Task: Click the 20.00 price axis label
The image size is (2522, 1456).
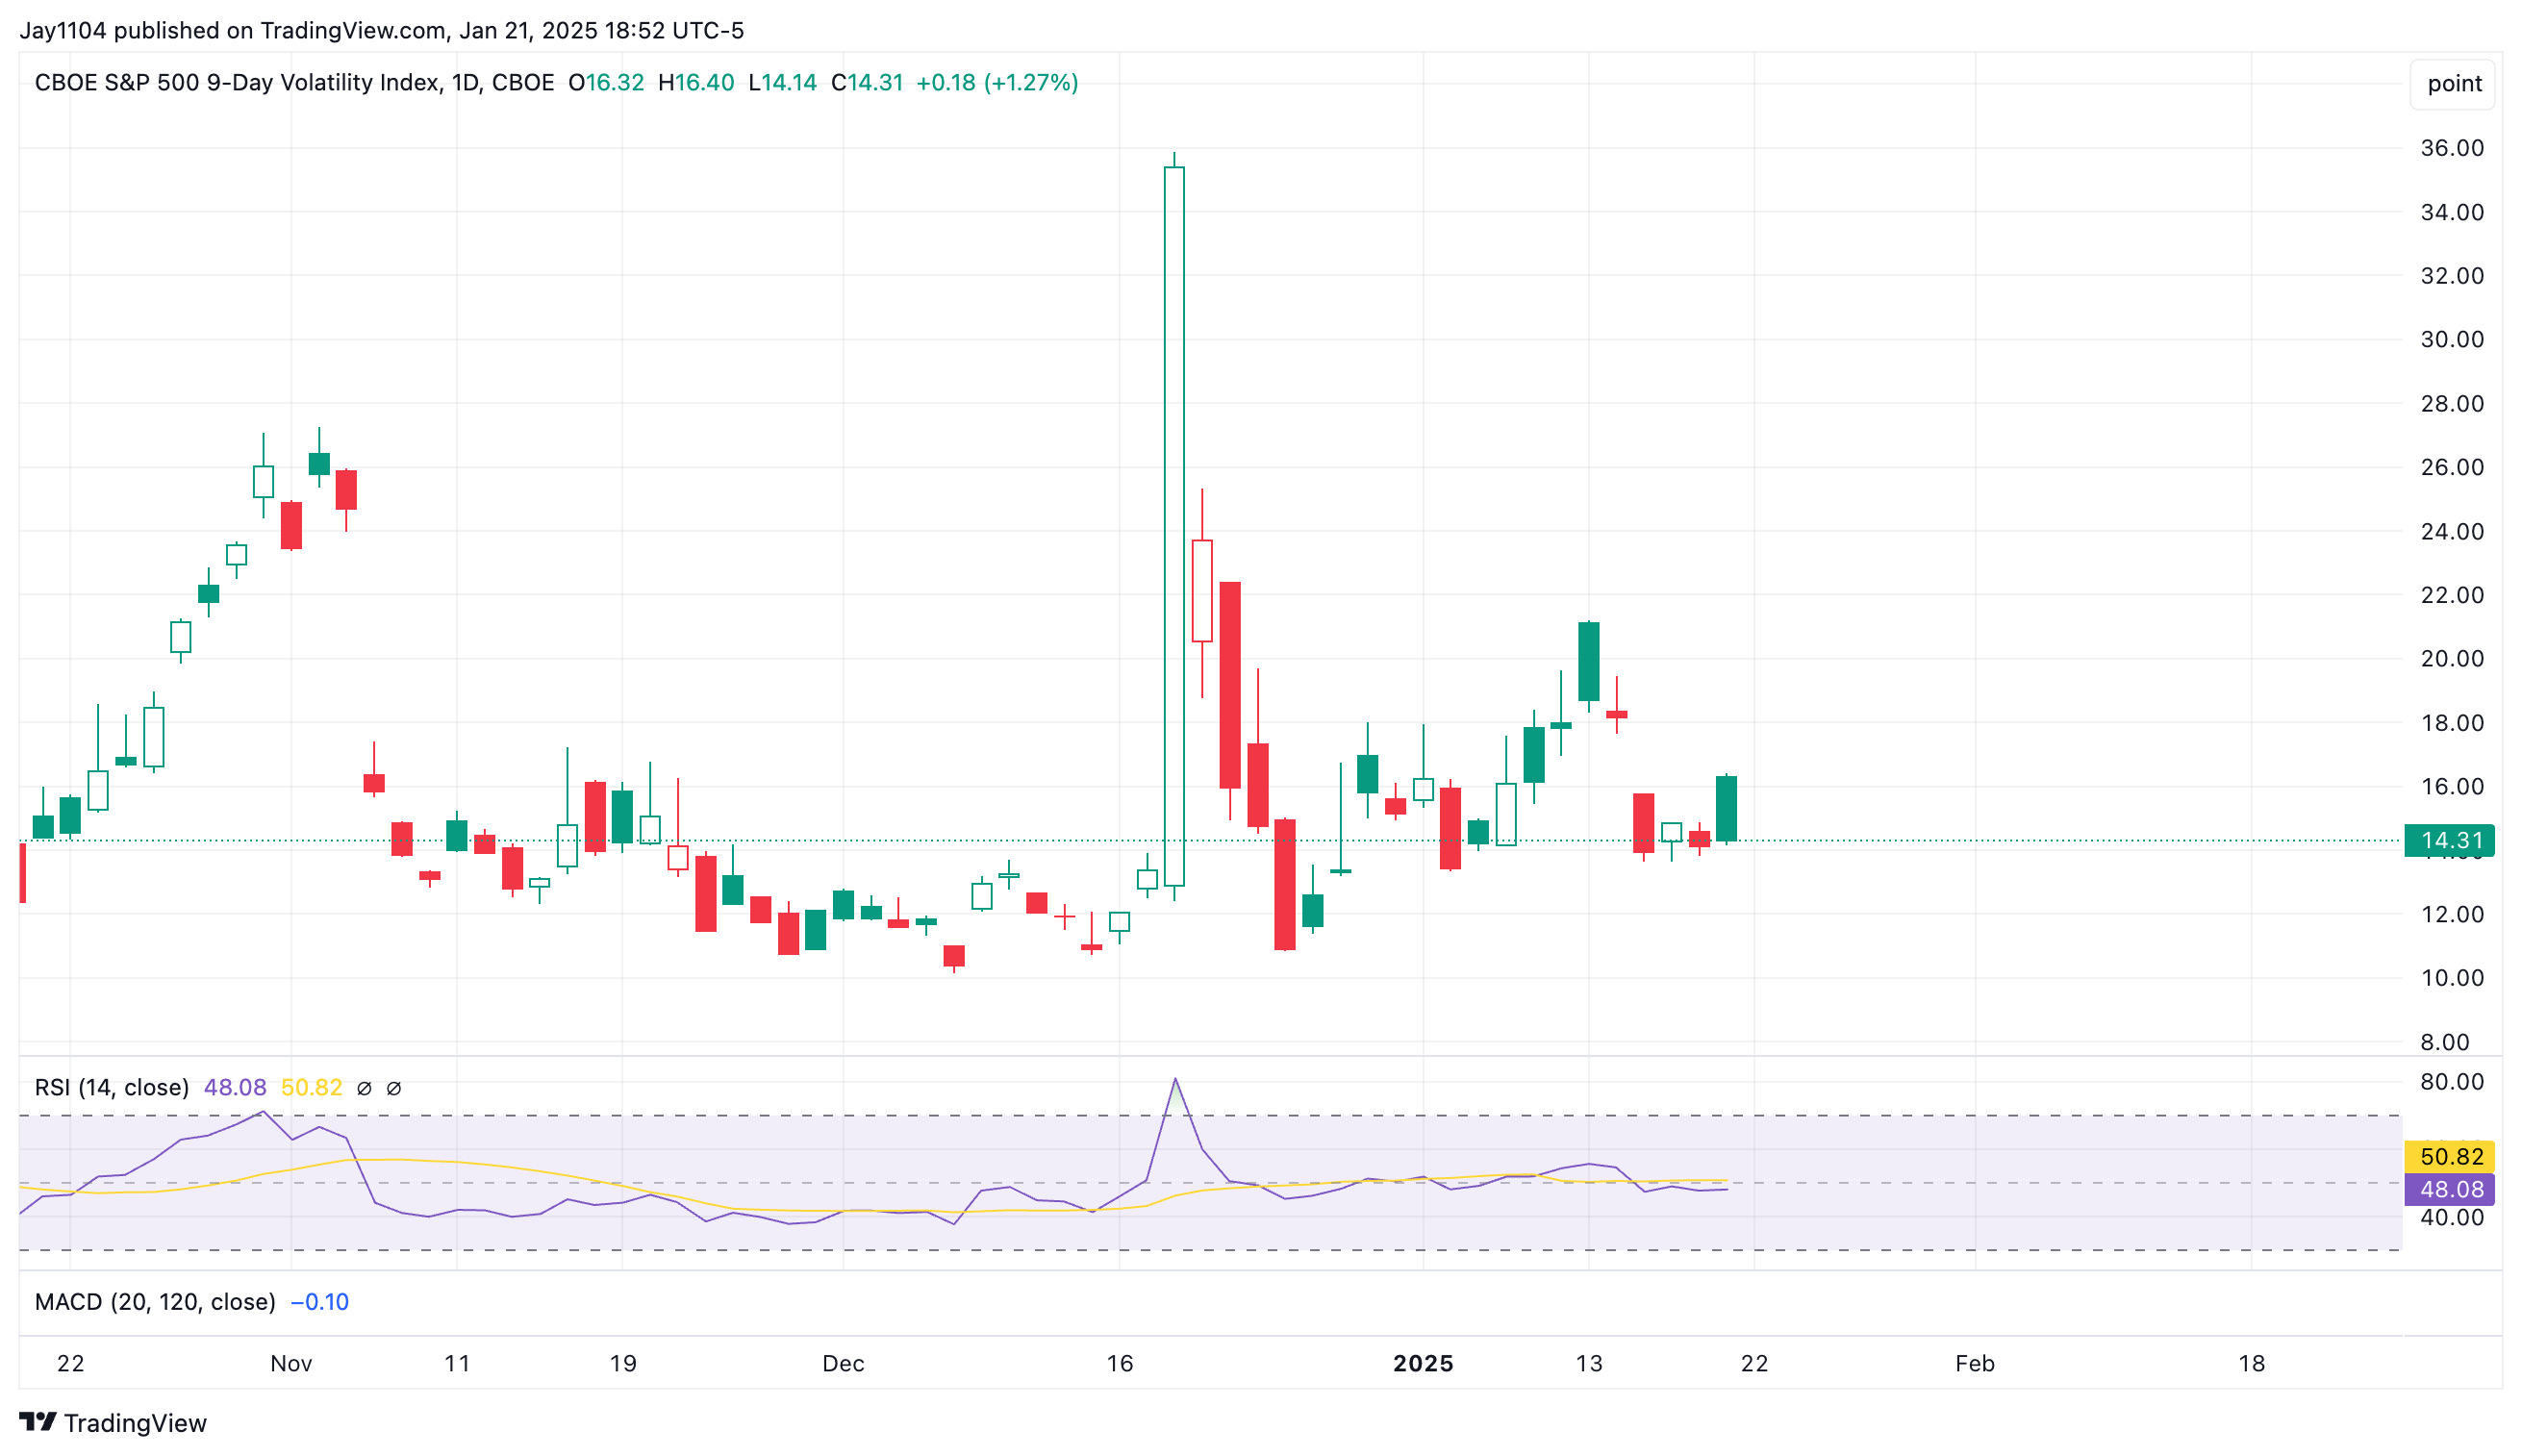Action: 2452,658
